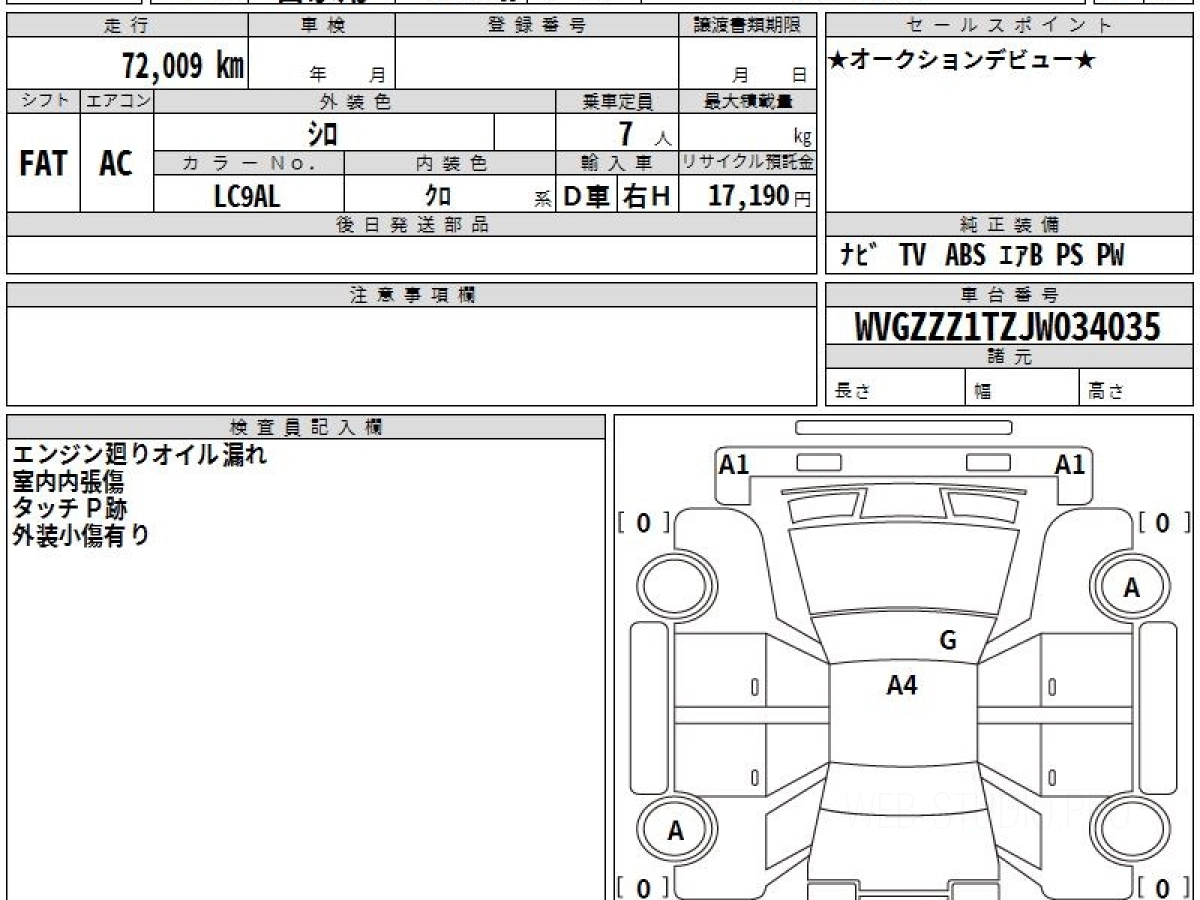Click the 幅 dimension cell
This screenshot has height=900, width=1200.
click(x=1023, y=388)
